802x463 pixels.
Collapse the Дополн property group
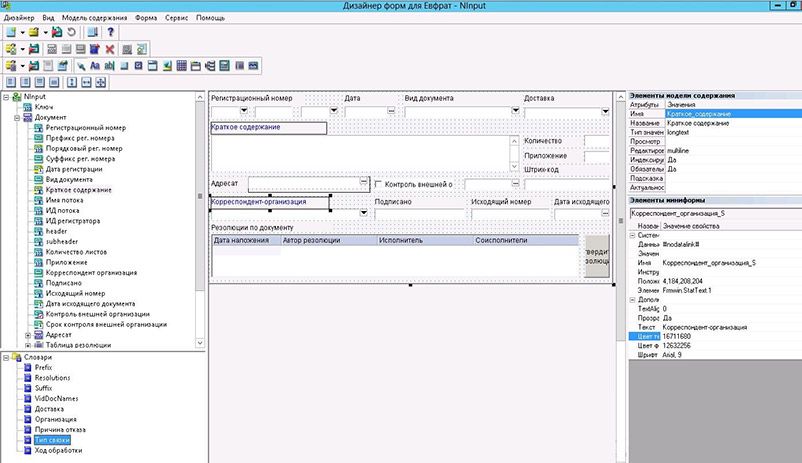(x=633, y=300)
